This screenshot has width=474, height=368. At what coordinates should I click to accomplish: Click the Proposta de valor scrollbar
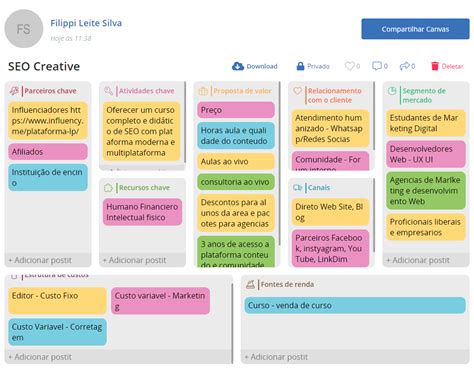(279, 163)
